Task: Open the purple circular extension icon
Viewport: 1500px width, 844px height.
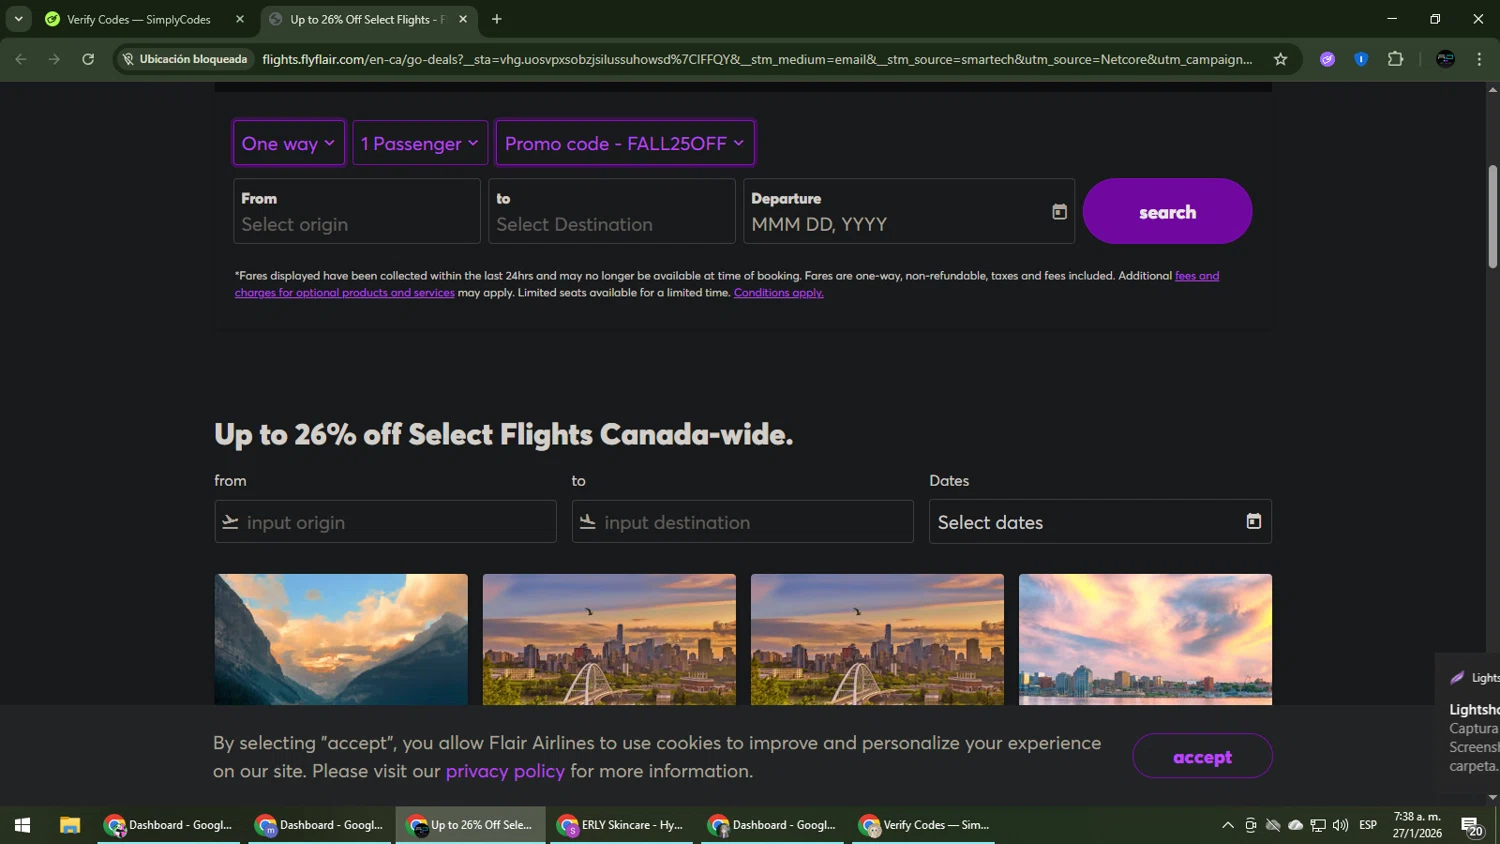Action: pyautogui.click(x=1327, y=59)
